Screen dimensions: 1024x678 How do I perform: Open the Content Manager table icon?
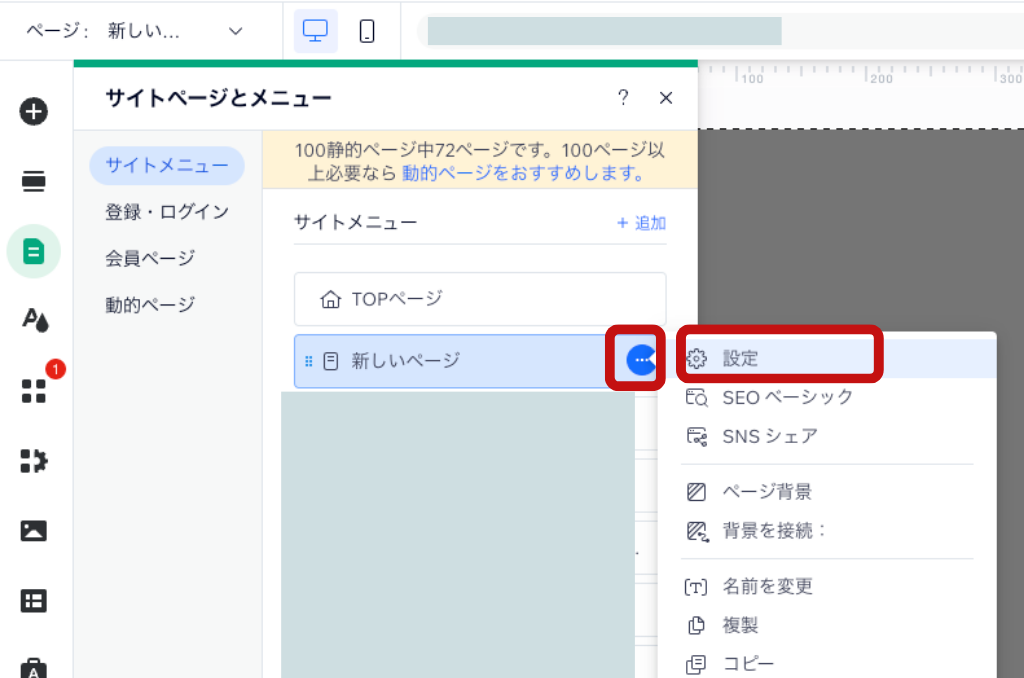[34, 600]
